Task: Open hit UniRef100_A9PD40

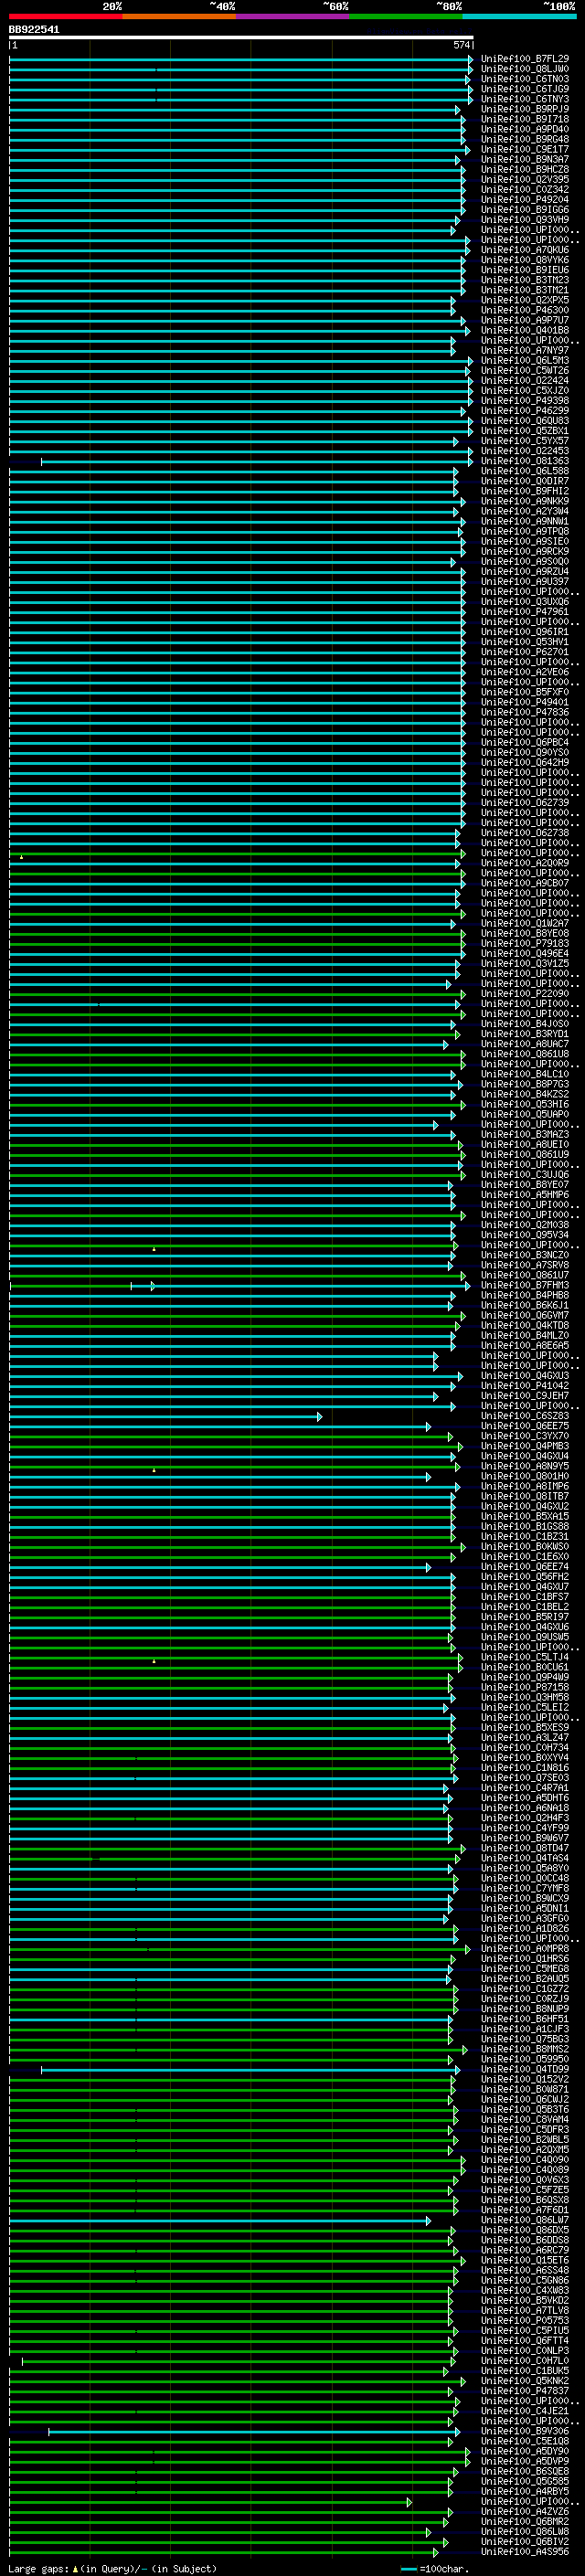Action: [524, 129]
